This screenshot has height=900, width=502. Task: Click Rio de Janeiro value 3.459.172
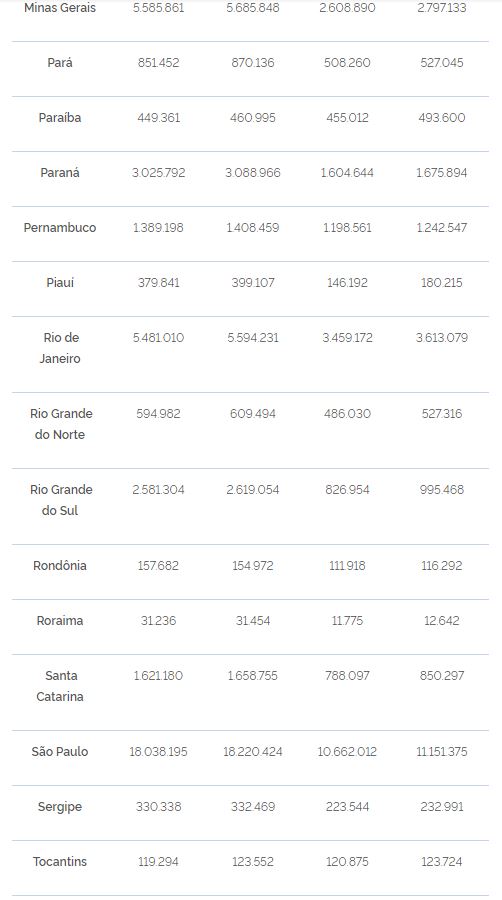tap(347, 338)
